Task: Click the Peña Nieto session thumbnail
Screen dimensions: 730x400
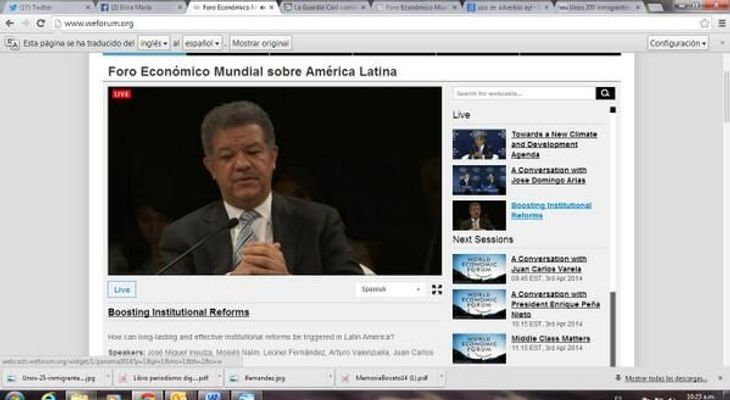Action: click(x=479, y=304)
